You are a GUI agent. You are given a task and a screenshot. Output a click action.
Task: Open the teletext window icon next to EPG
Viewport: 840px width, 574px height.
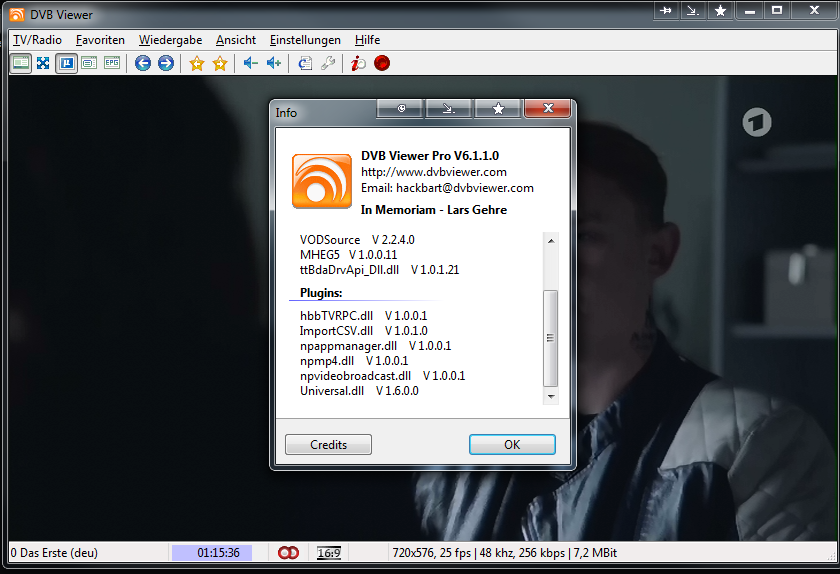pyautogui.click(x=89, y=63)
